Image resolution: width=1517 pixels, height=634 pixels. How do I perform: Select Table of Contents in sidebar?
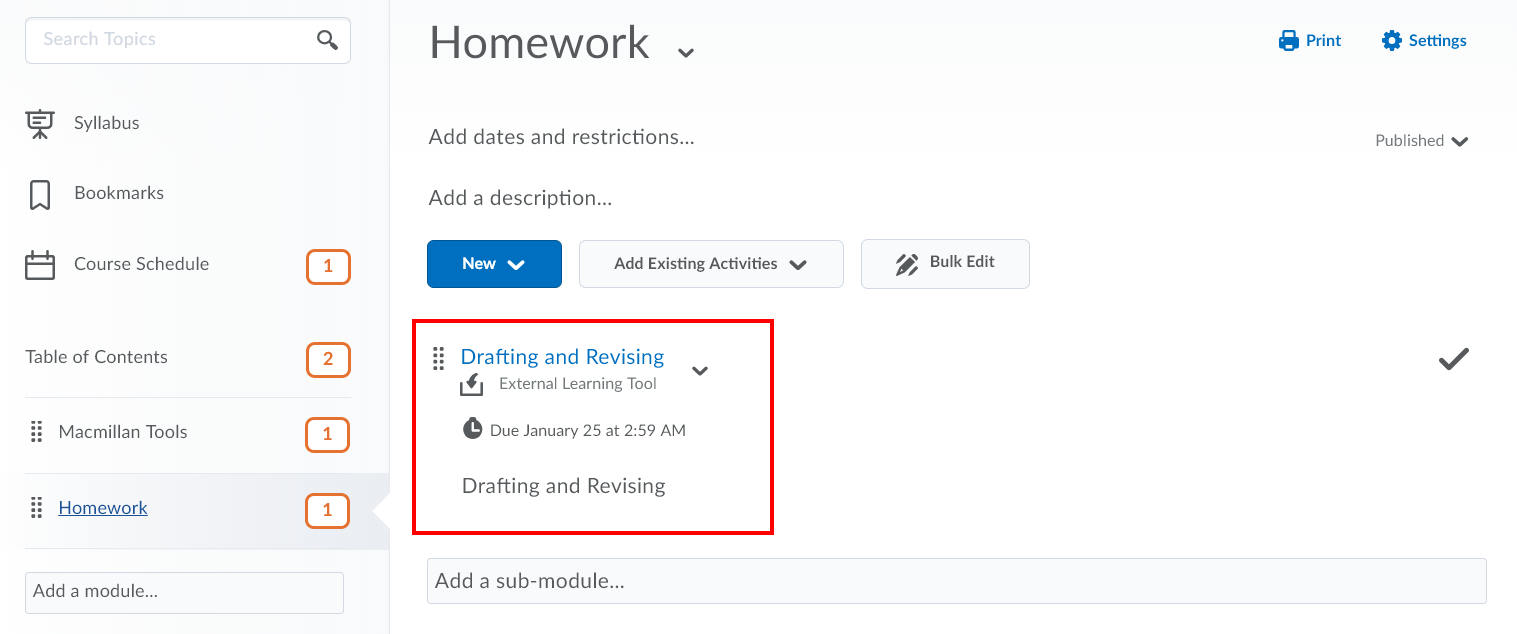tap(96, 356)
